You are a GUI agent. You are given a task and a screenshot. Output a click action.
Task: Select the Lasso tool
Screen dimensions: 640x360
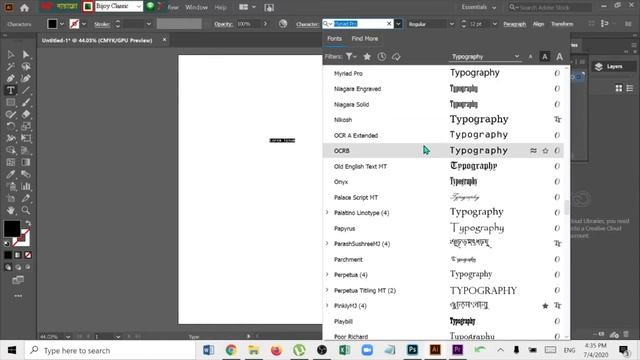click(26, 66)
